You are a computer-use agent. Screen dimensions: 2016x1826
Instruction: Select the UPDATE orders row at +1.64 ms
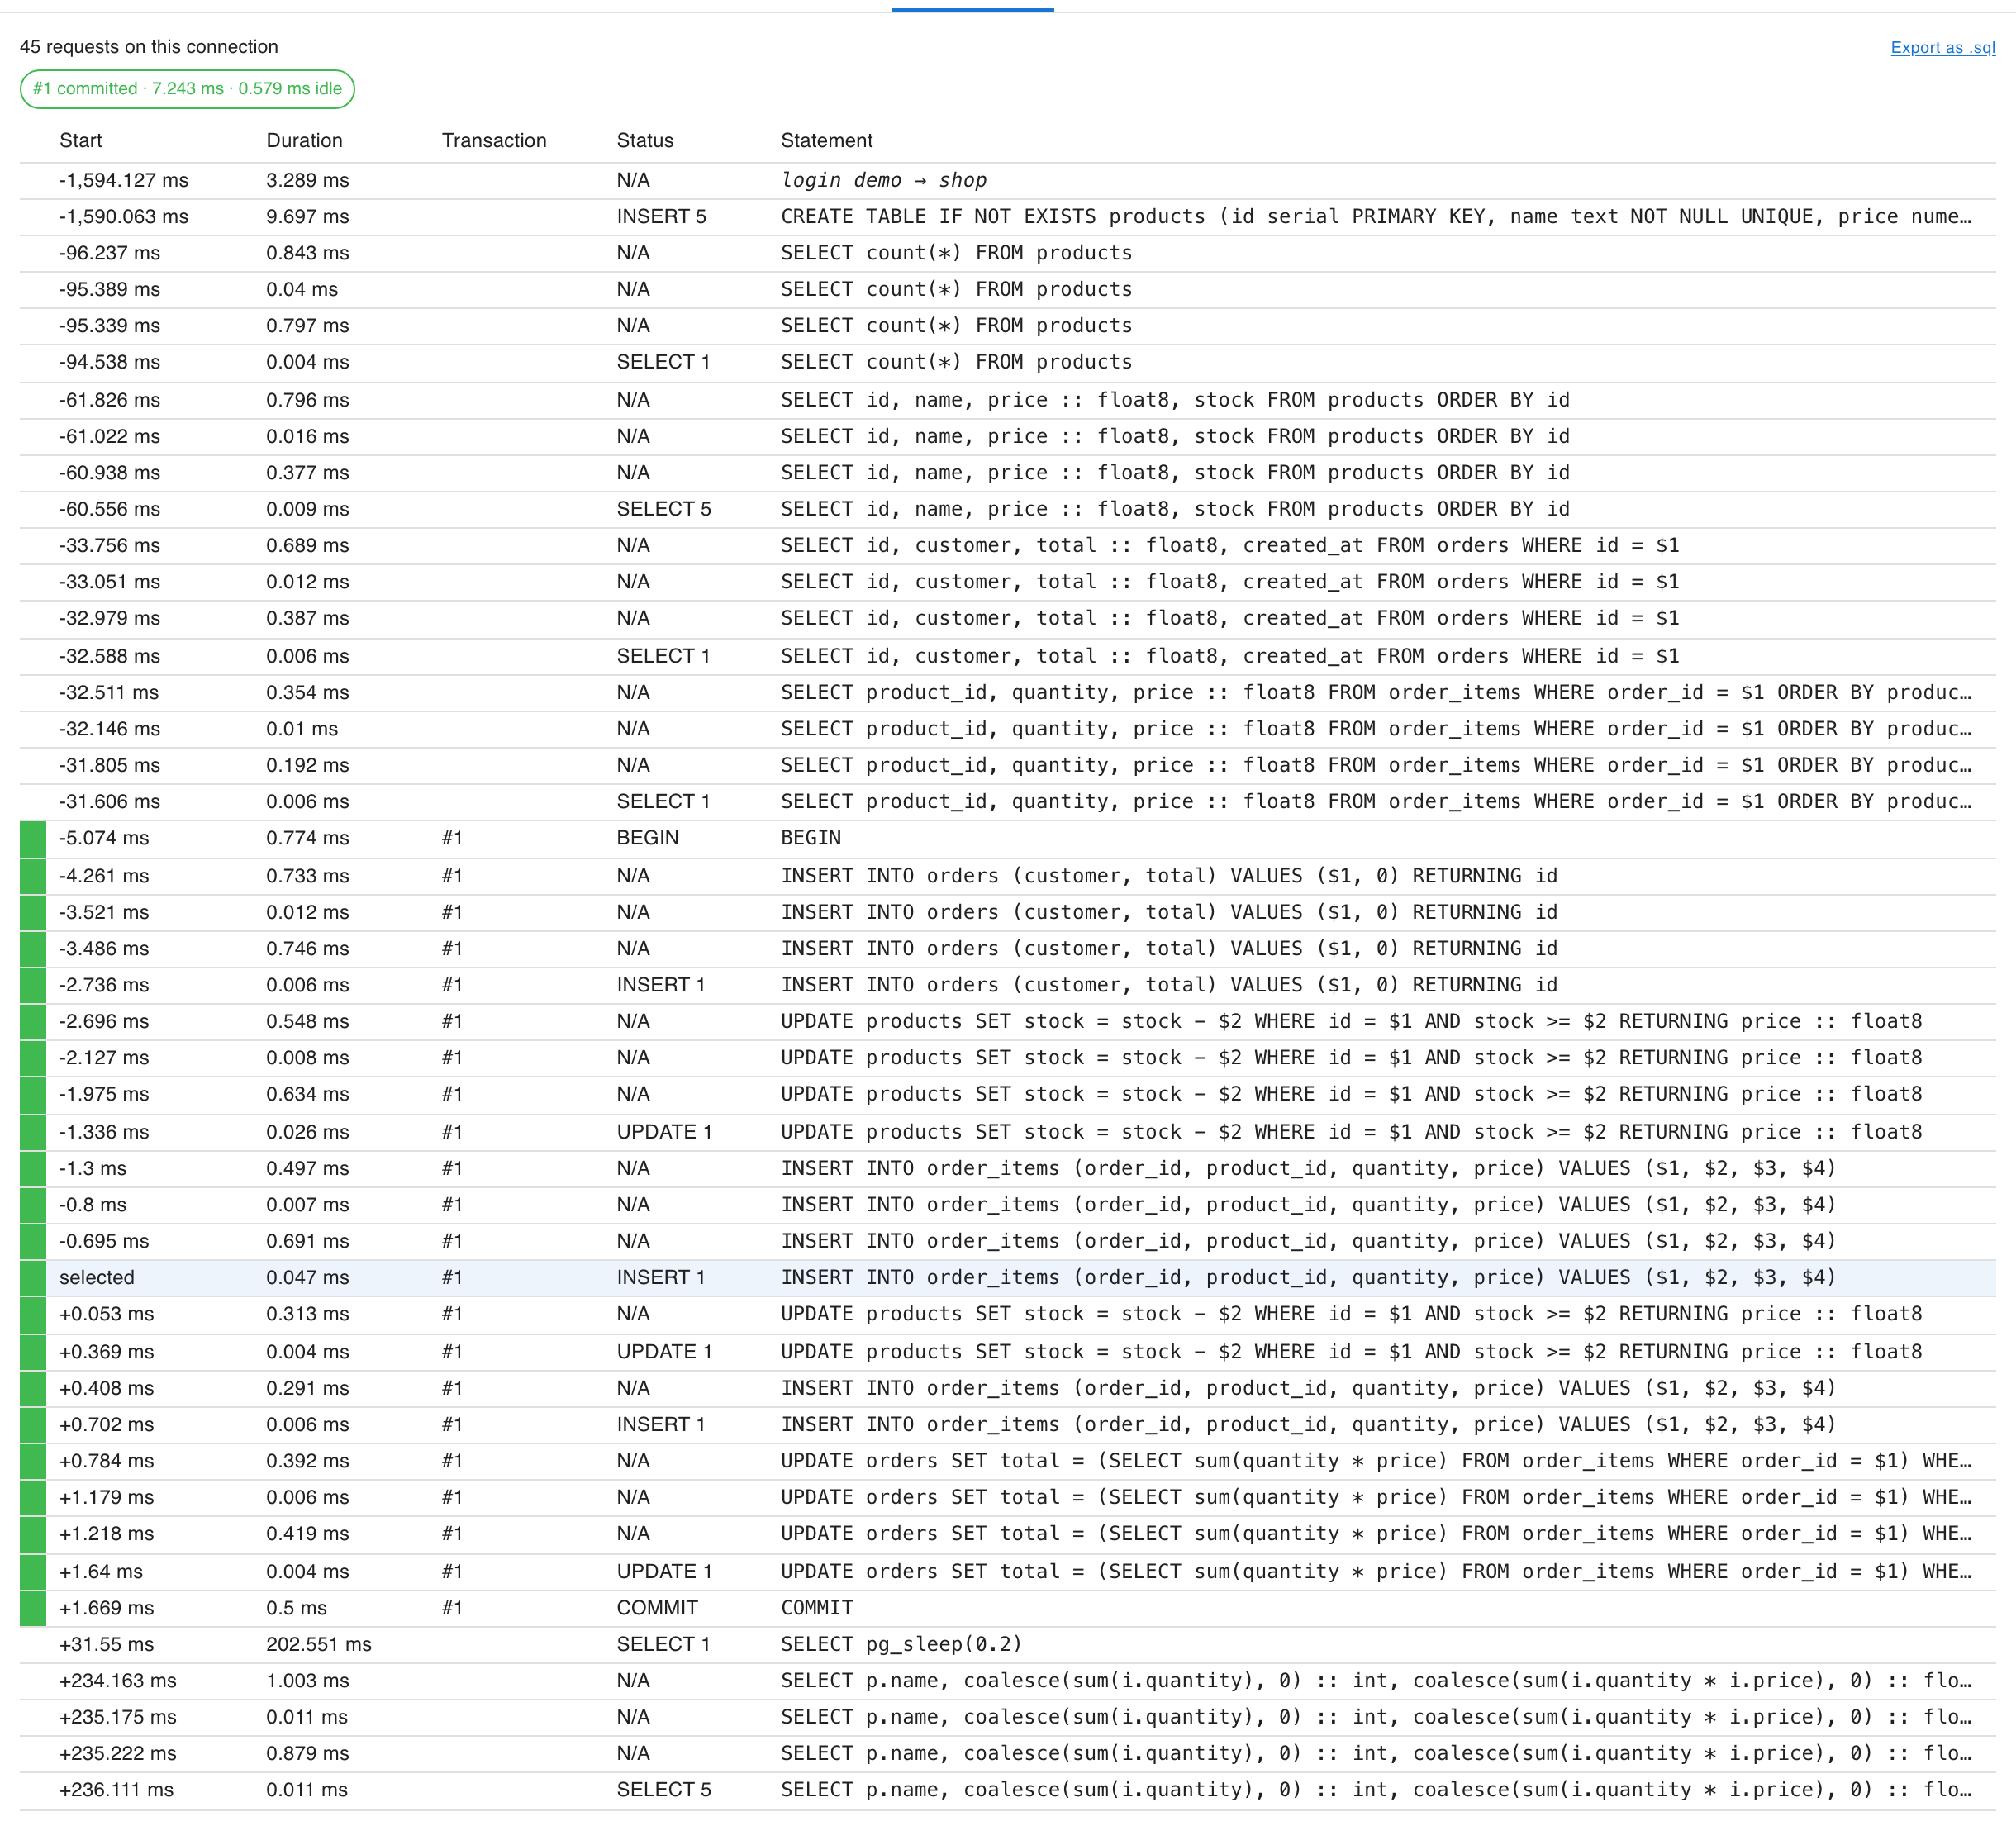coord(1008,1572)
